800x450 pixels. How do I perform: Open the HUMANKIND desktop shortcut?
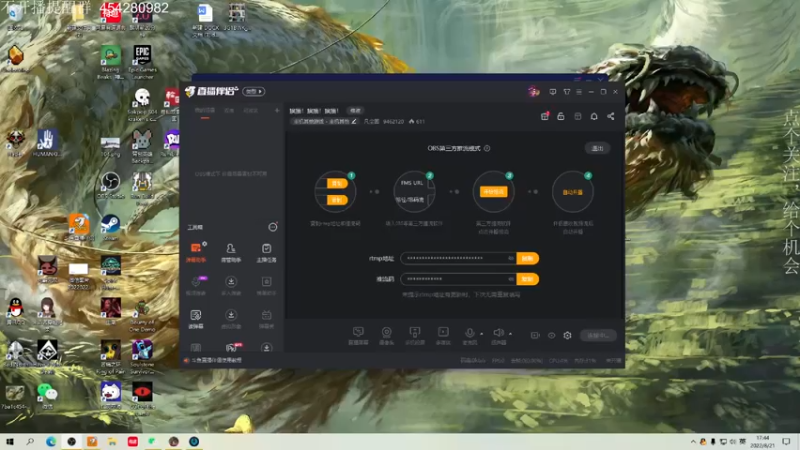click(47, 143)
